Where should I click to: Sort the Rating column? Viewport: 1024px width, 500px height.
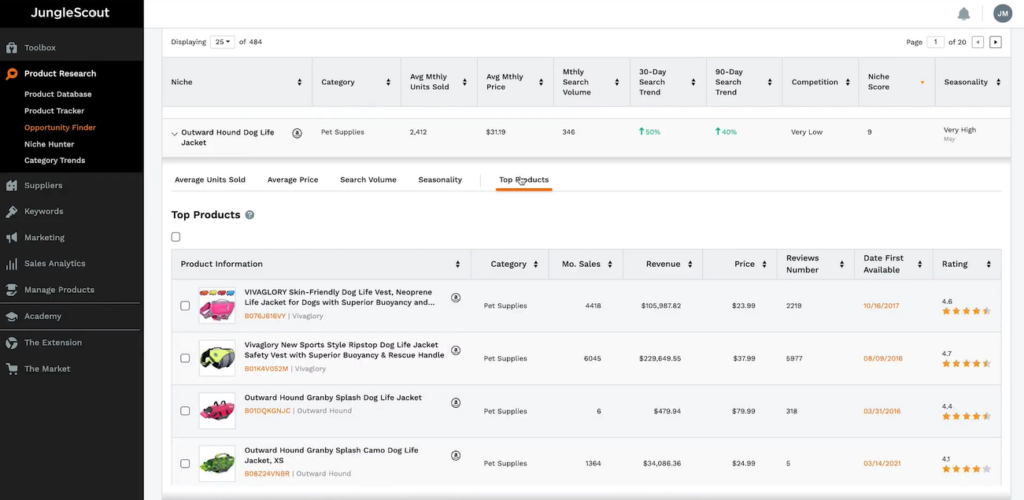coord(989,264)
